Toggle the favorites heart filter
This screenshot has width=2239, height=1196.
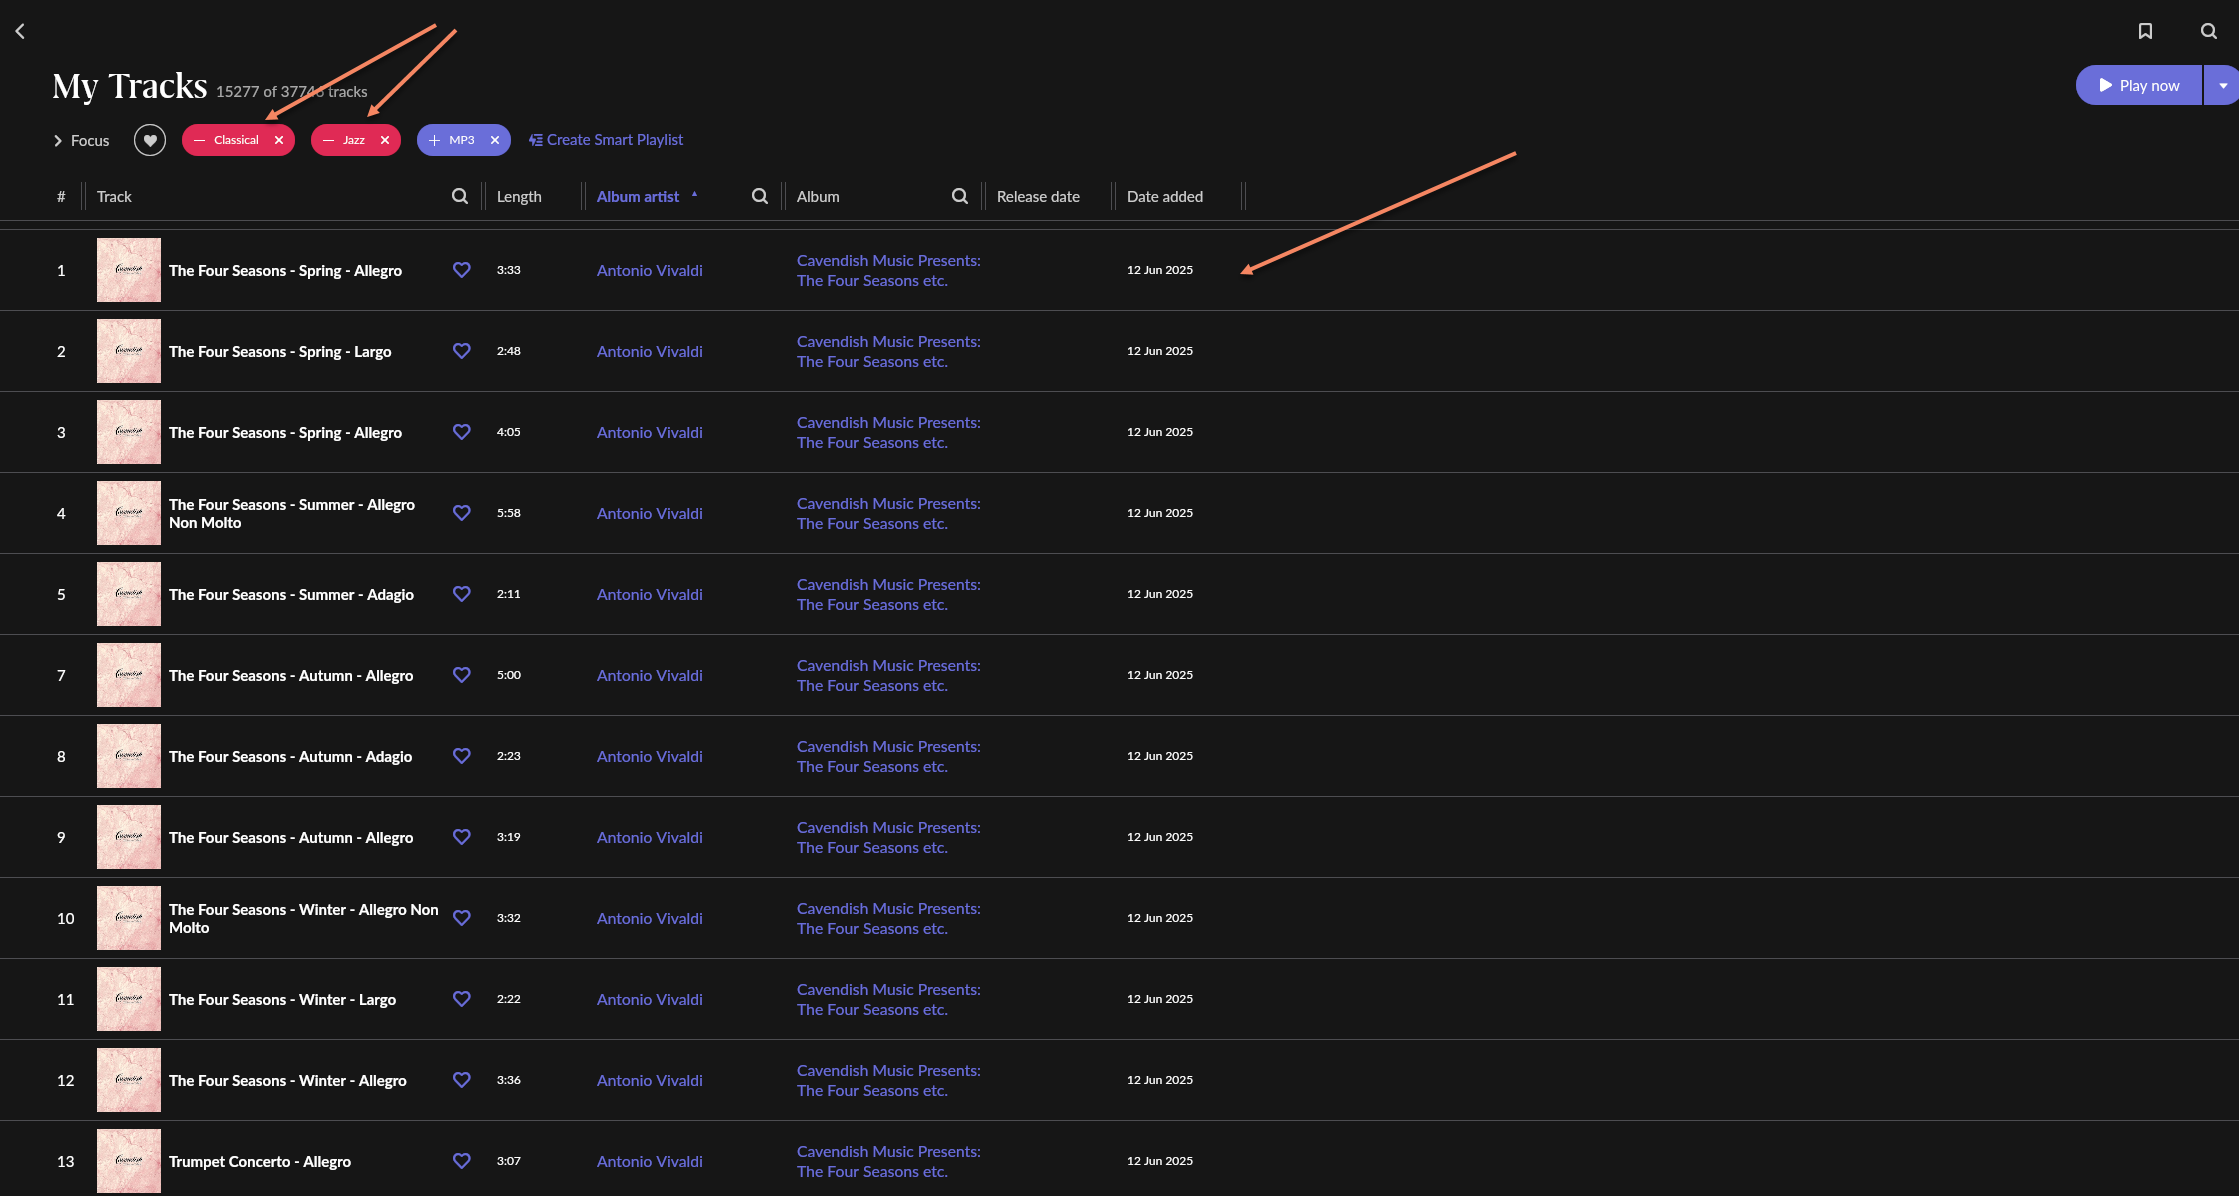pyautogui.click(x=150, y=140)
